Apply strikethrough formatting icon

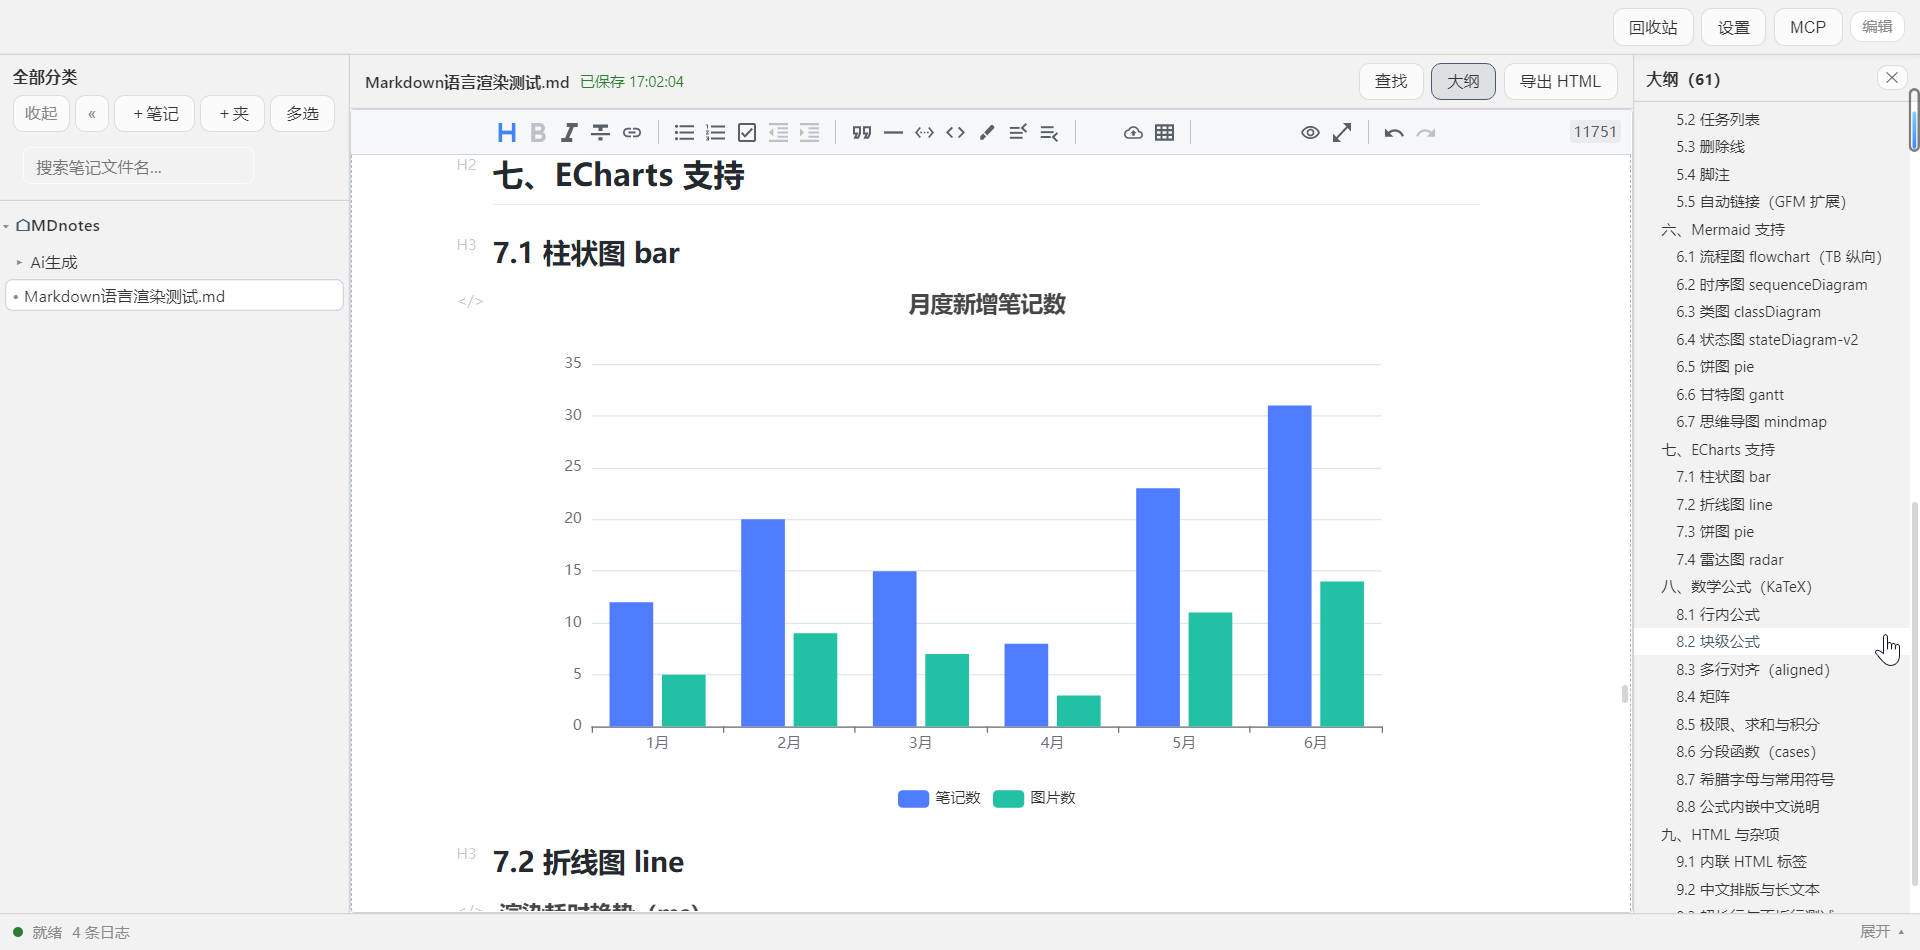(x=600, y=132)
